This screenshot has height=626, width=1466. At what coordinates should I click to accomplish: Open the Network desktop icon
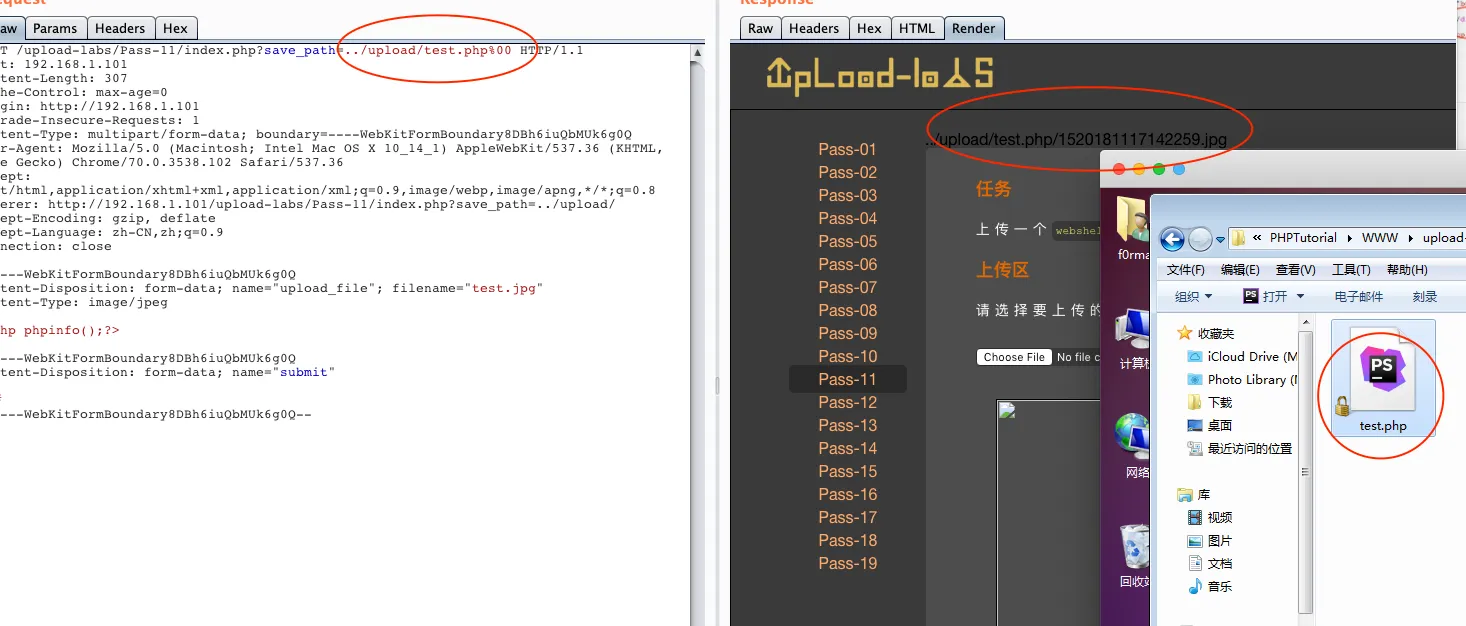pyautogui.click(x=1134, y=440)
